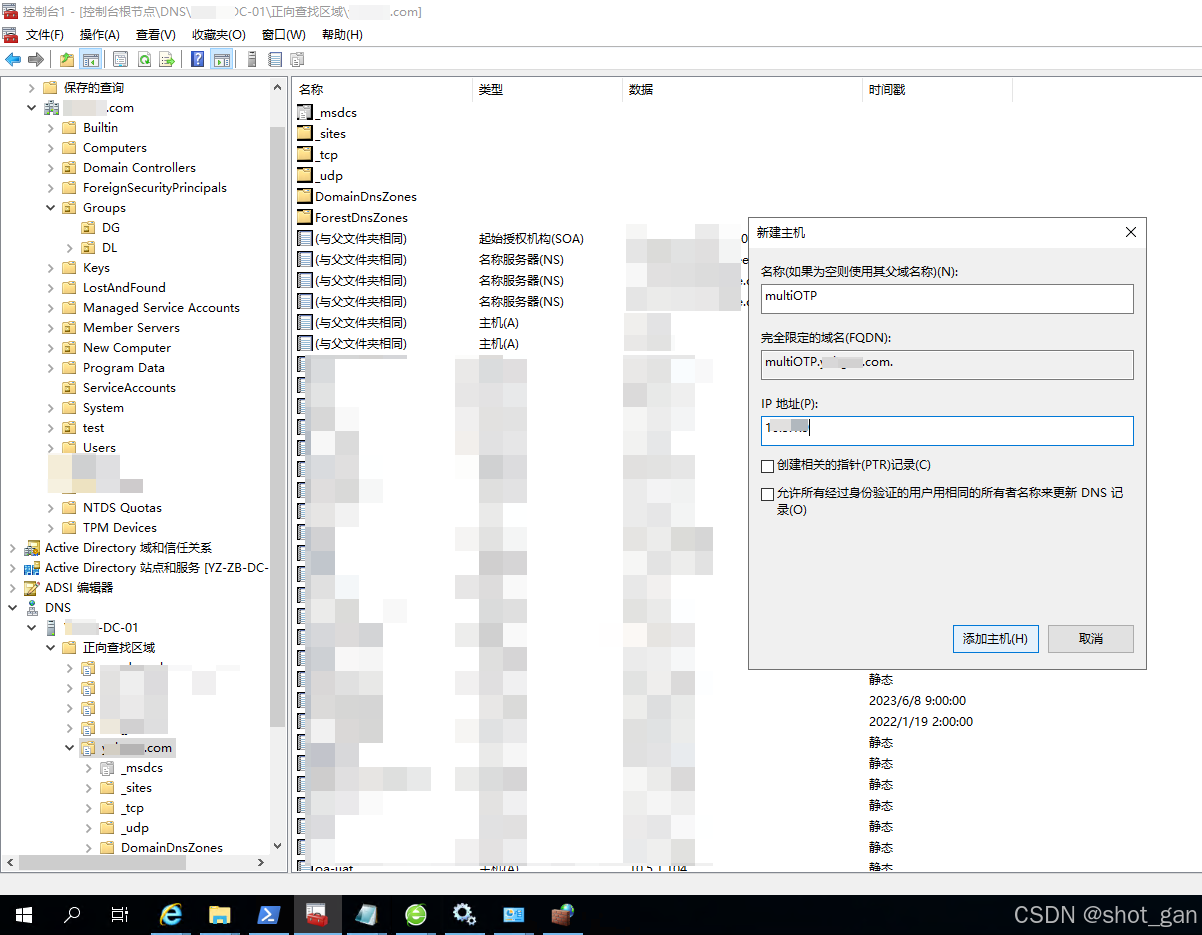Sort list by 名称 column header

(382, 90)
